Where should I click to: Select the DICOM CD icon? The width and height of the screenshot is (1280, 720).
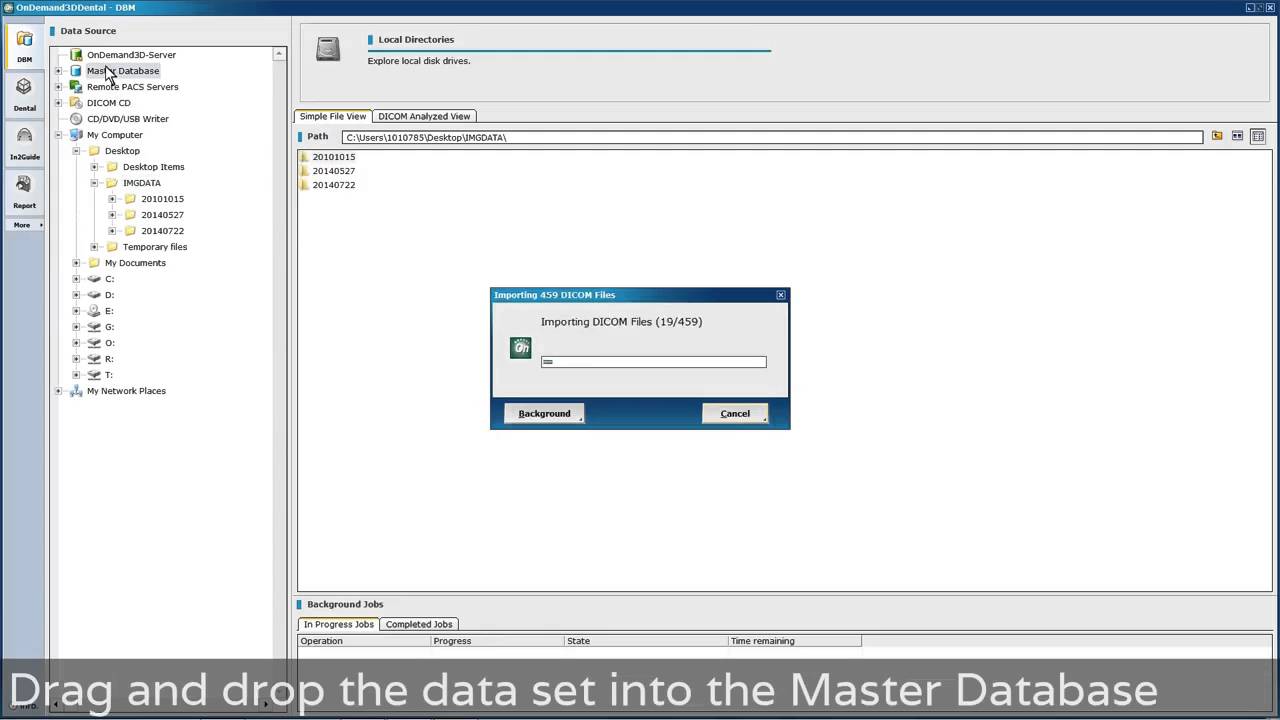click(76, 103)
